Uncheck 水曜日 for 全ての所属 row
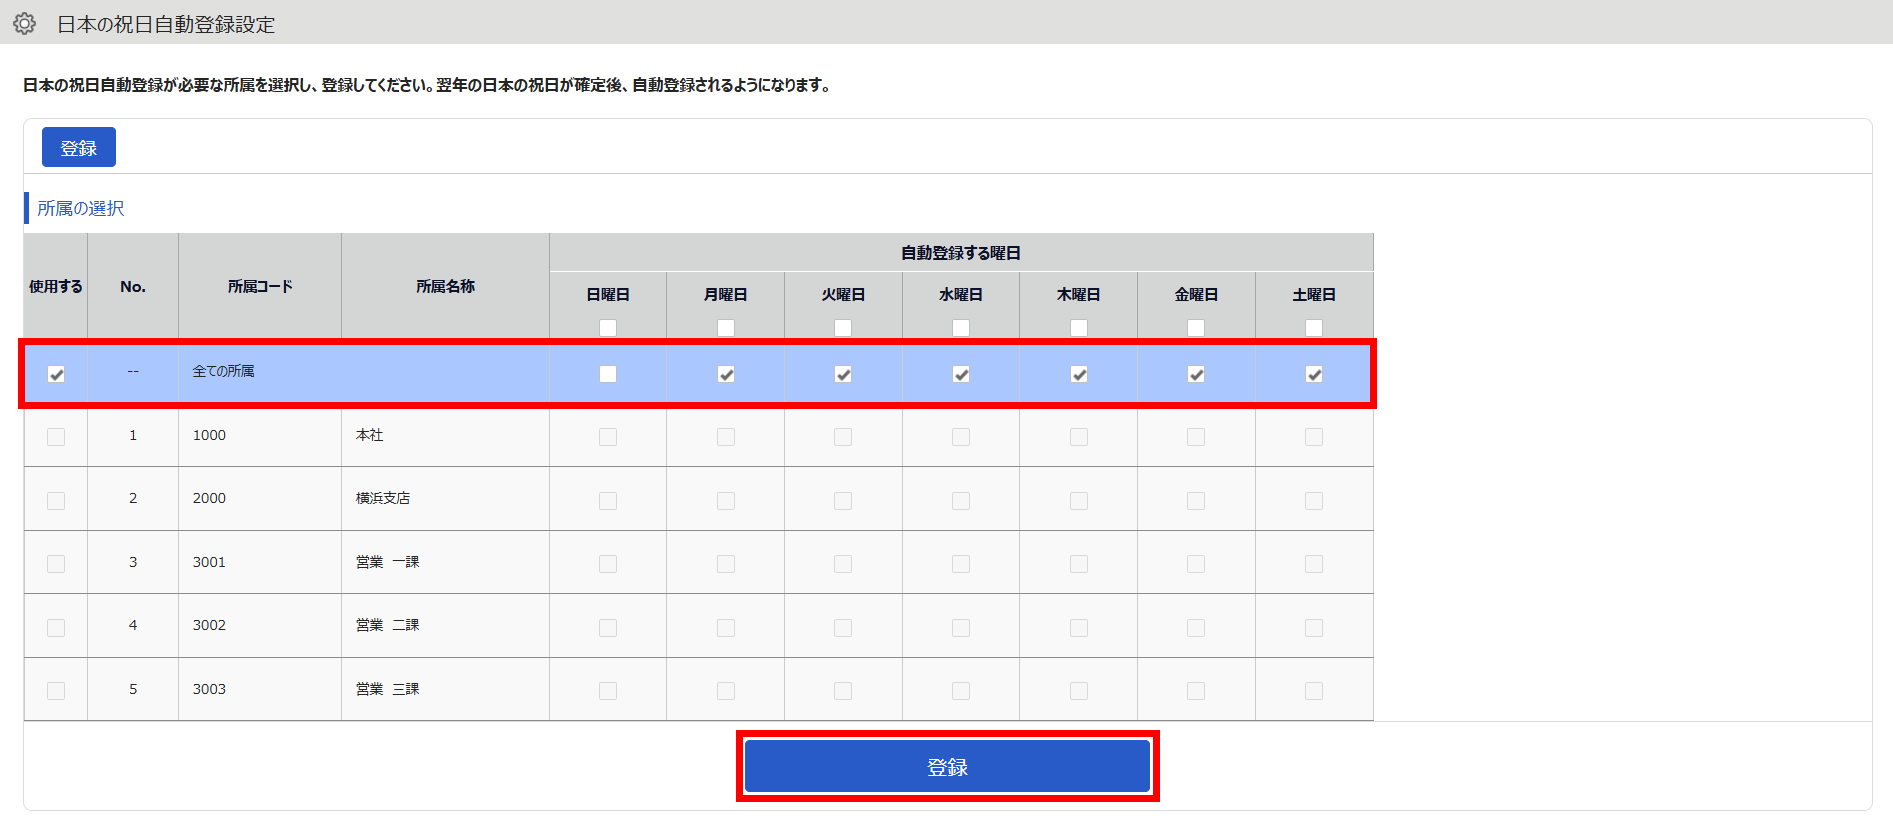 (961, 374)
